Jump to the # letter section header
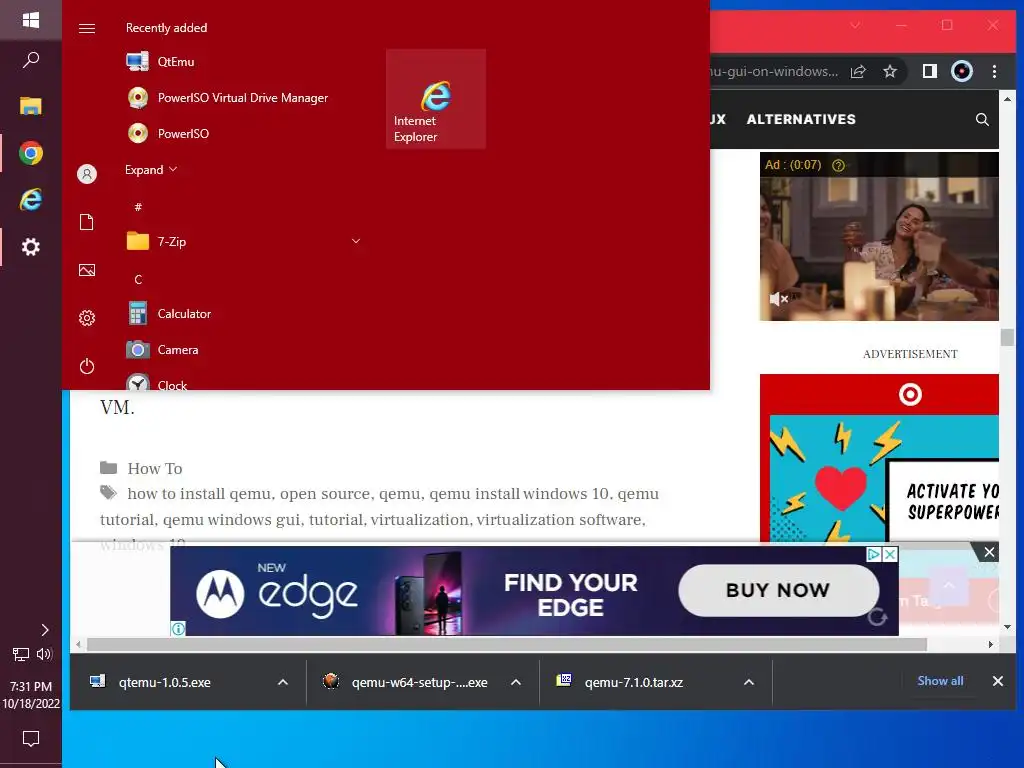 (x=138, y=207)
